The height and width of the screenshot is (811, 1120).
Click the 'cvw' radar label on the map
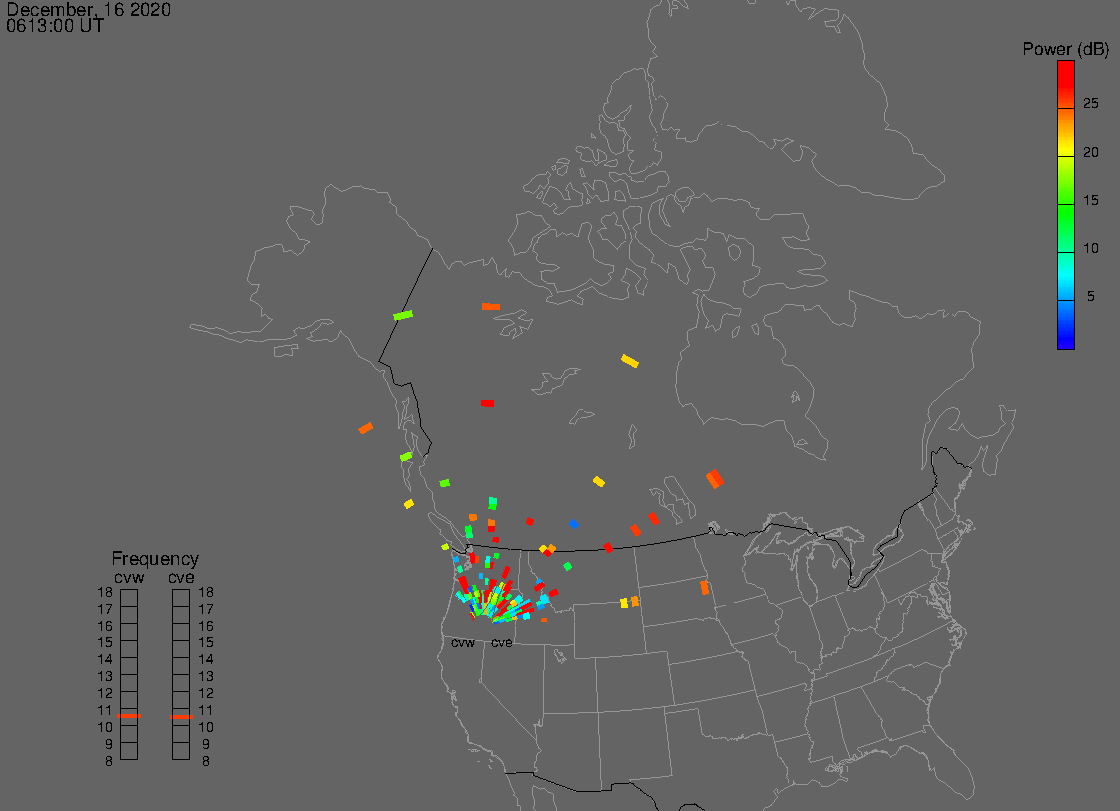coord(463,643)
